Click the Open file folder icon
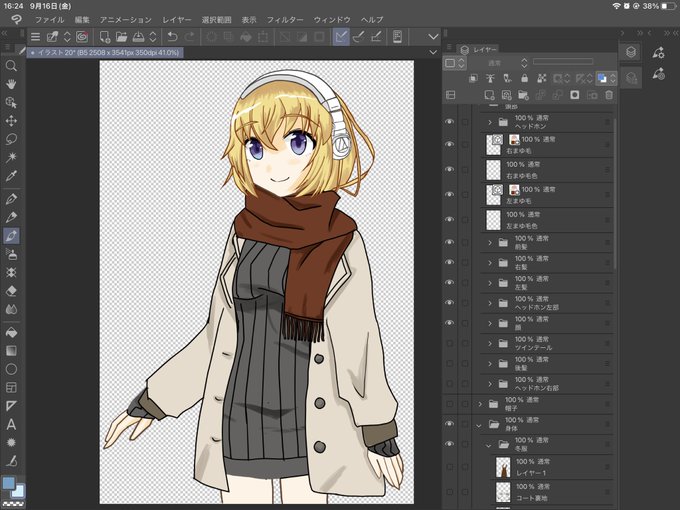The height and width of the screenshot is (510, 680). pyautogui.click(x=121, y=37)
